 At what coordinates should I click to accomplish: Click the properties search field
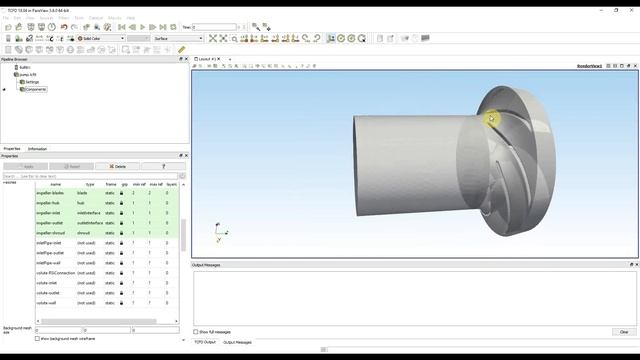click(90, 176)
